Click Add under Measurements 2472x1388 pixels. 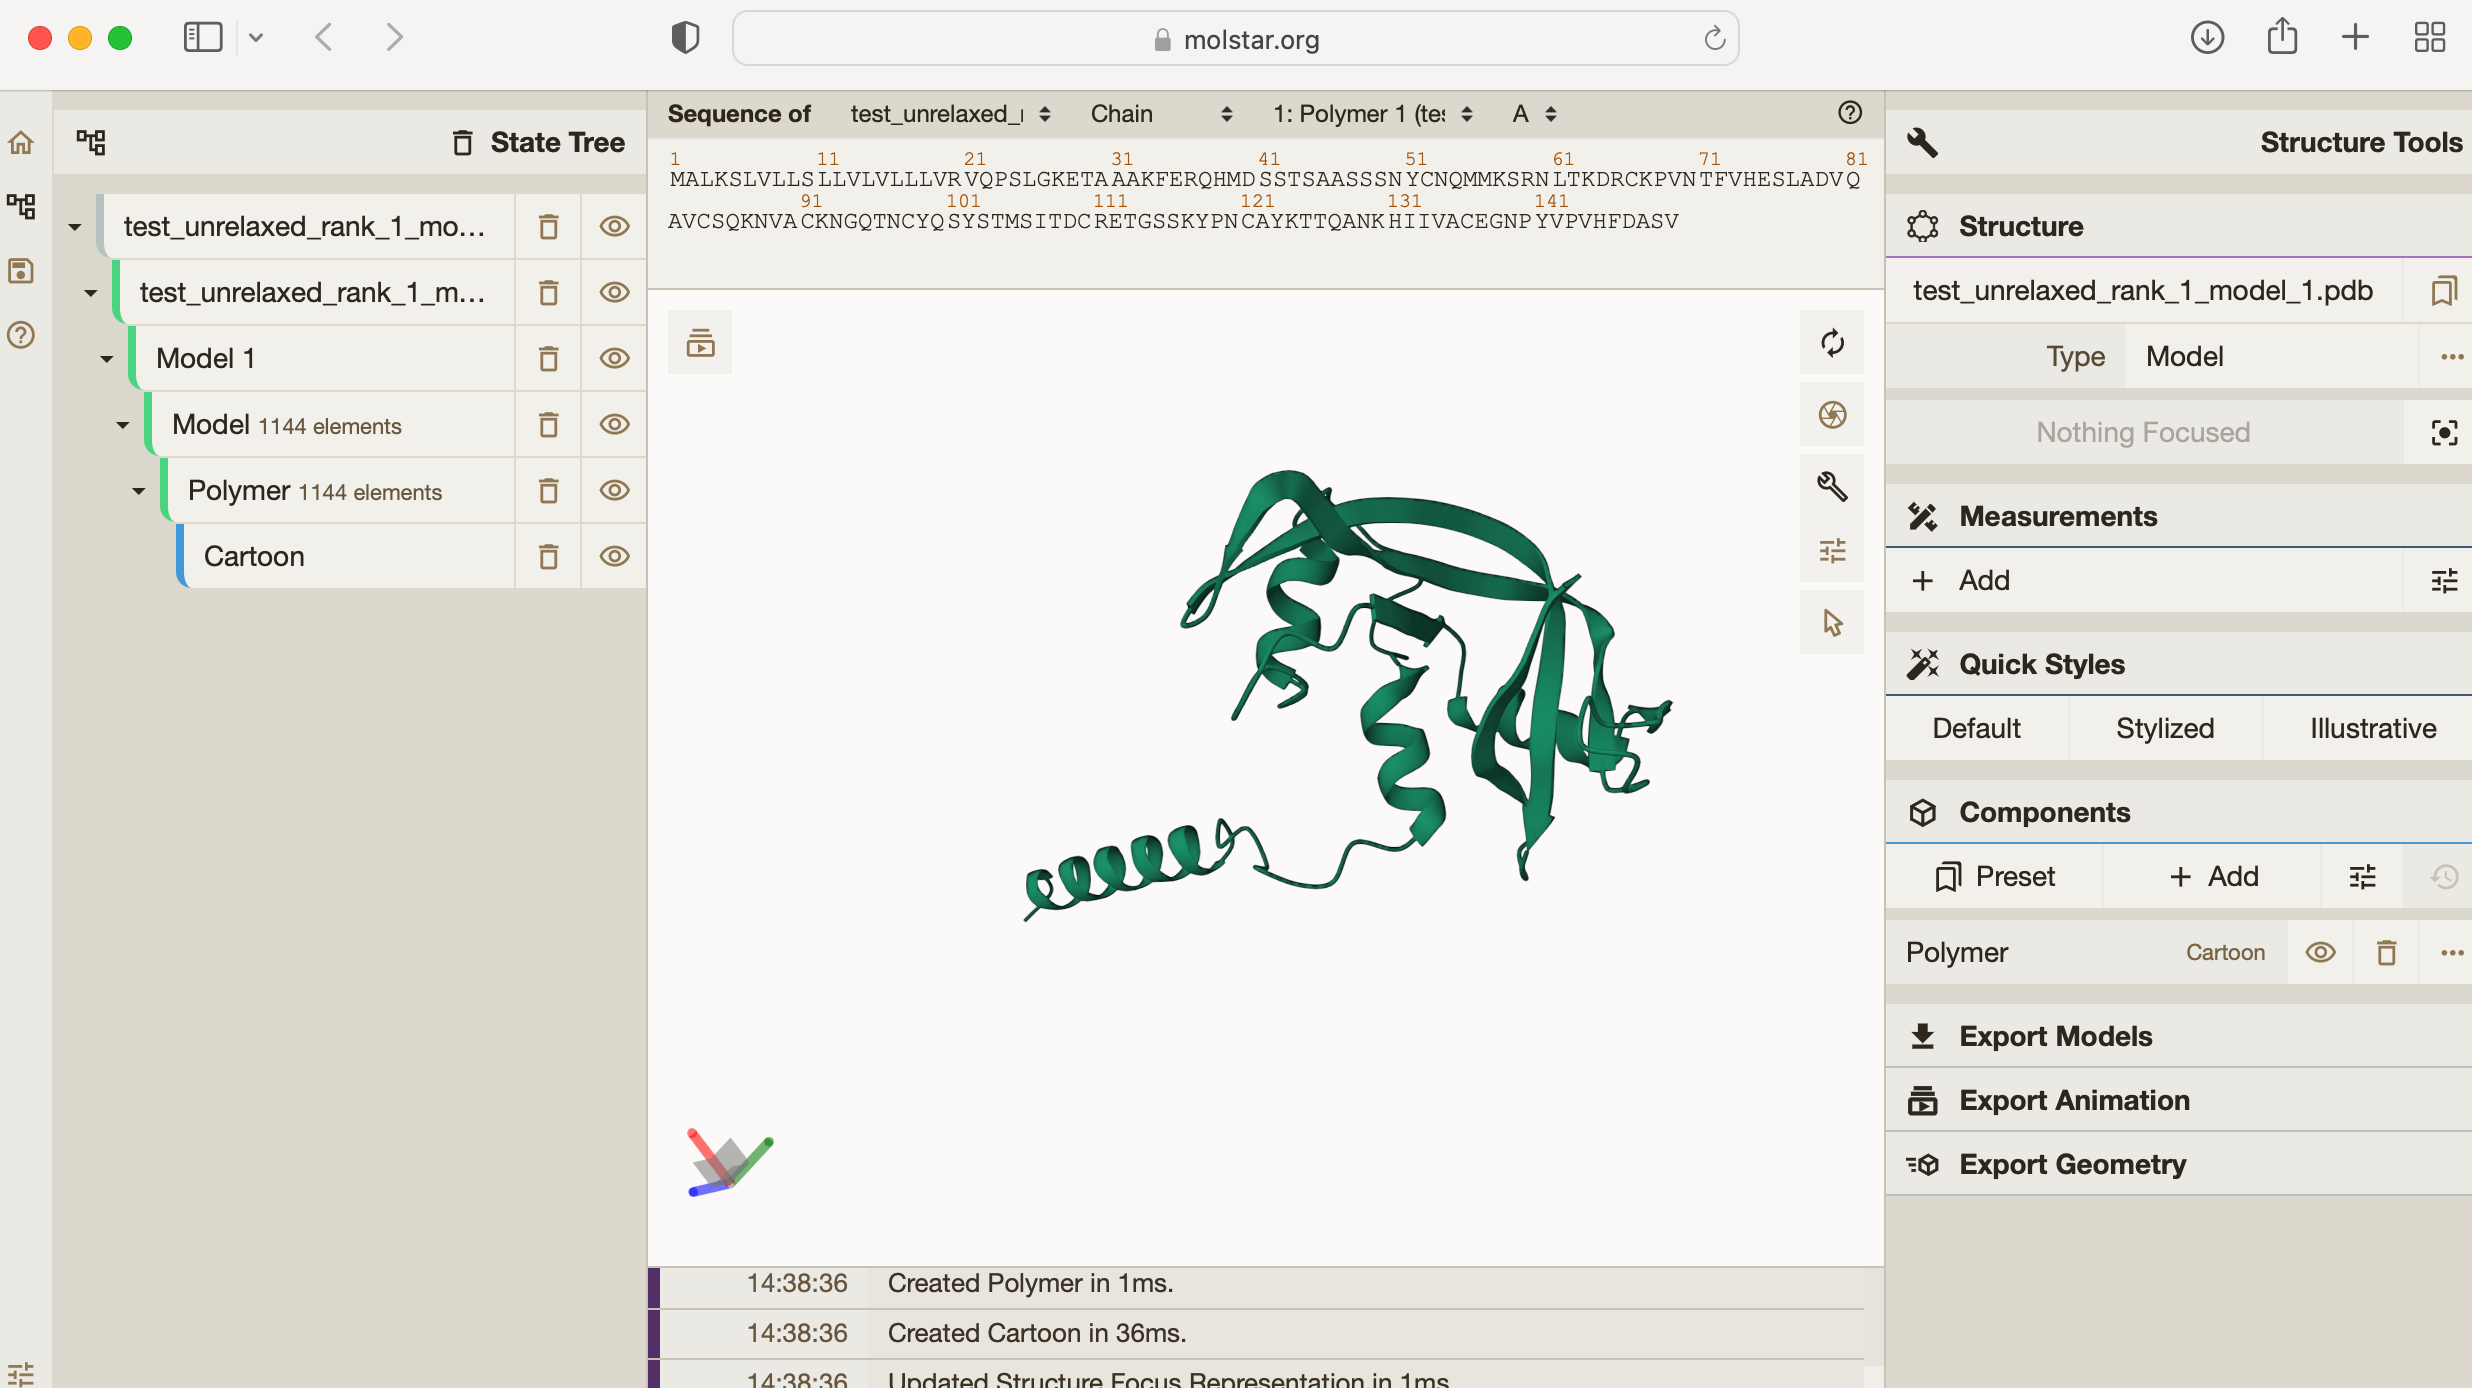tap(2144, 581)
